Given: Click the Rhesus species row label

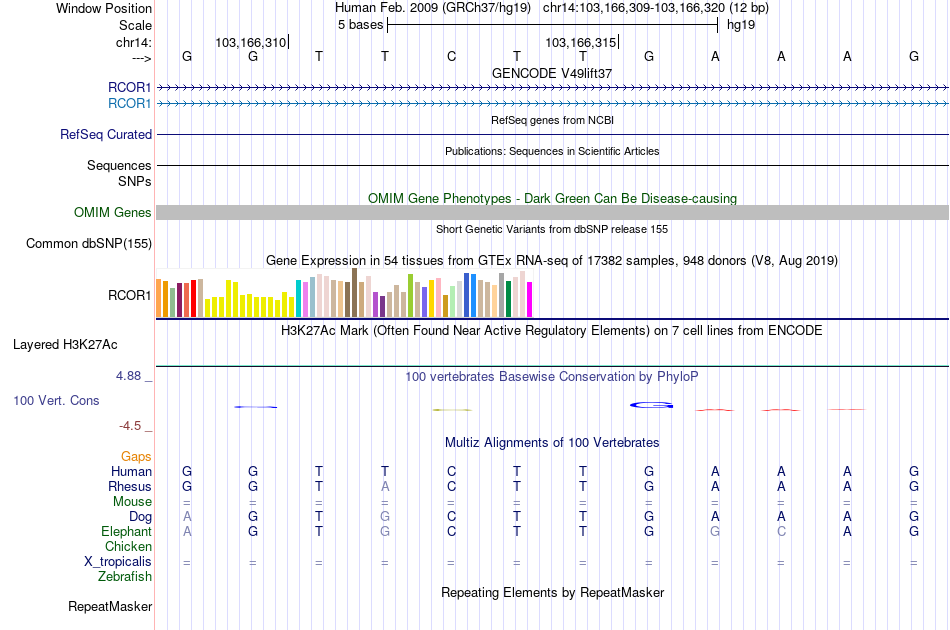Looking at the screenshot, I should [130, 486].
